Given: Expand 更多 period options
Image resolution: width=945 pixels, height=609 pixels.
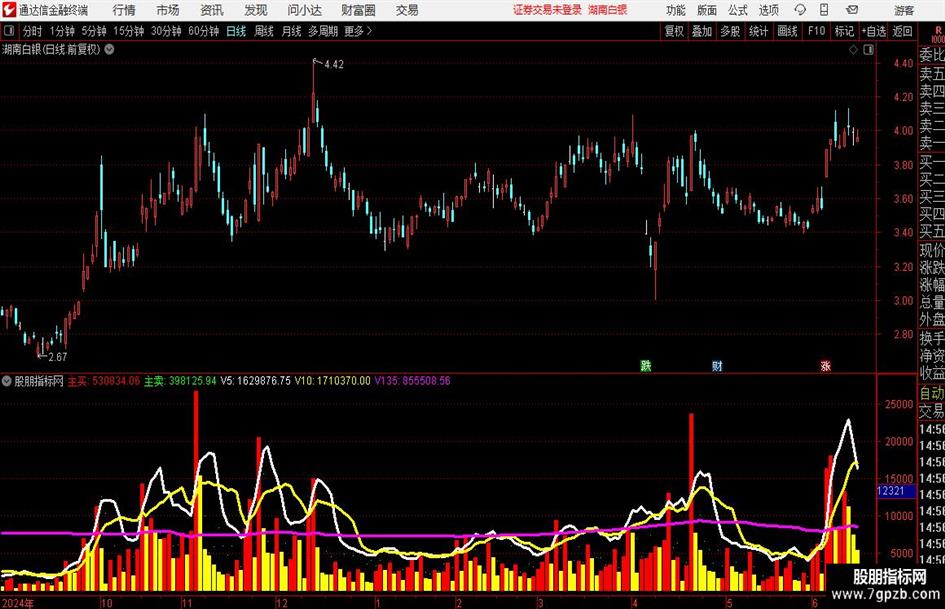Looking at the screenshot, I should (358, 31).
